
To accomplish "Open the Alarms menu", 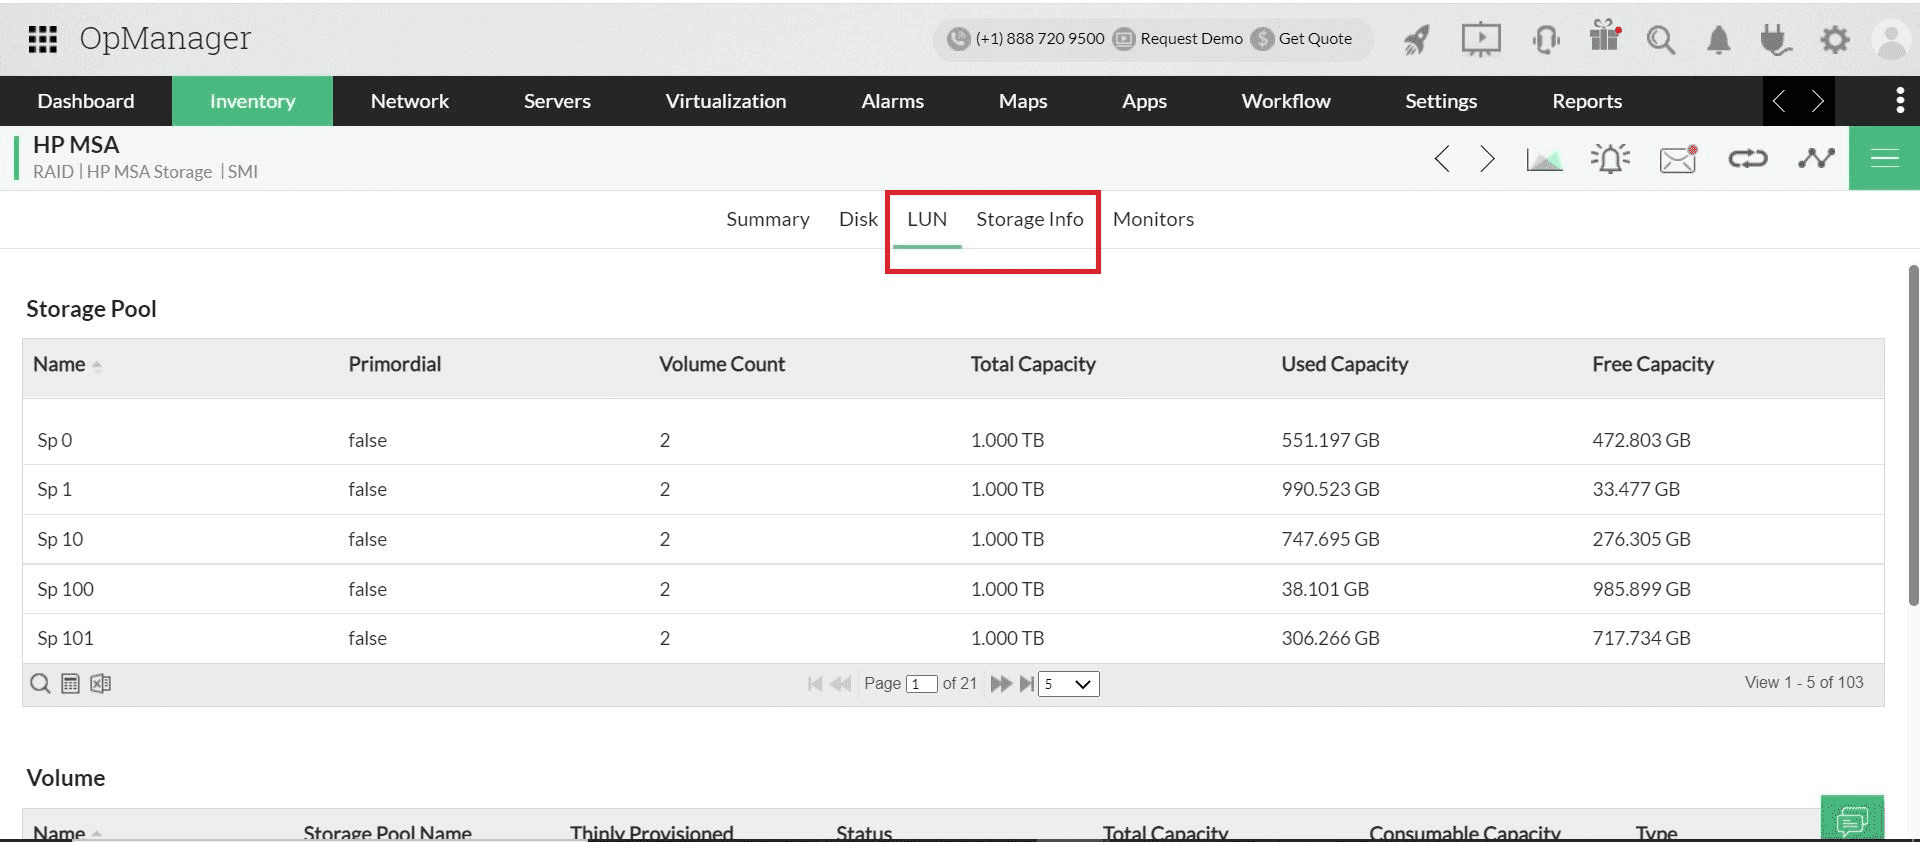I will [893, 101].
